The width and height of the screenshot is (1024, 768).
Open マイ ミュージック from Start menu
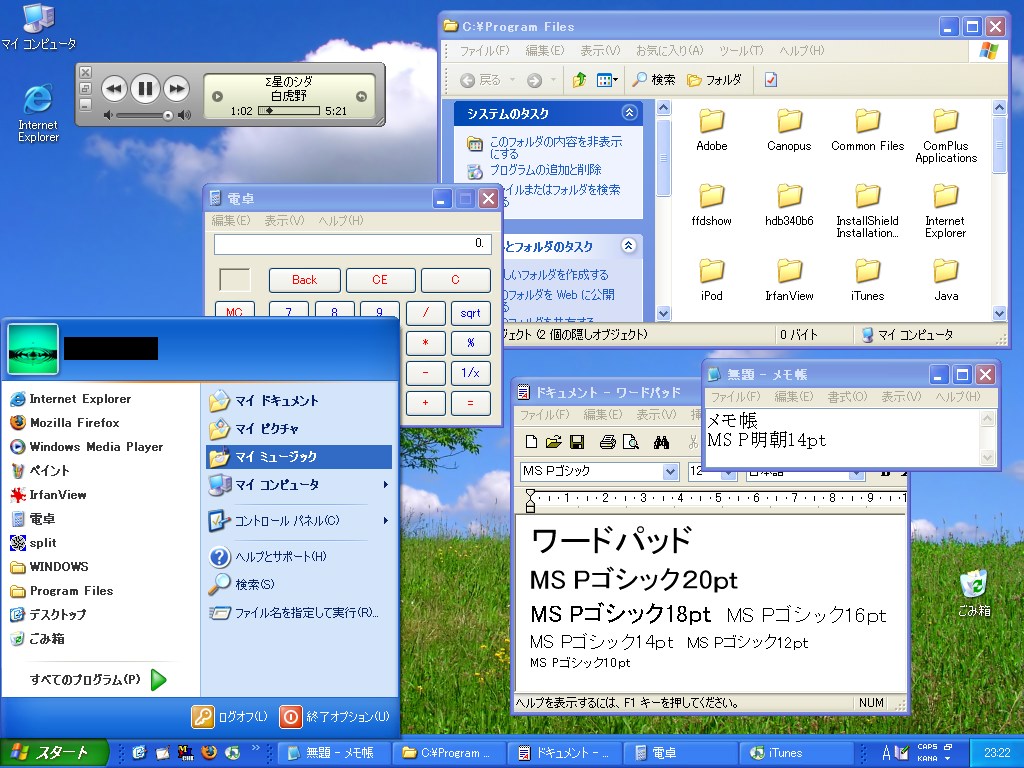[x=300, y=456]
